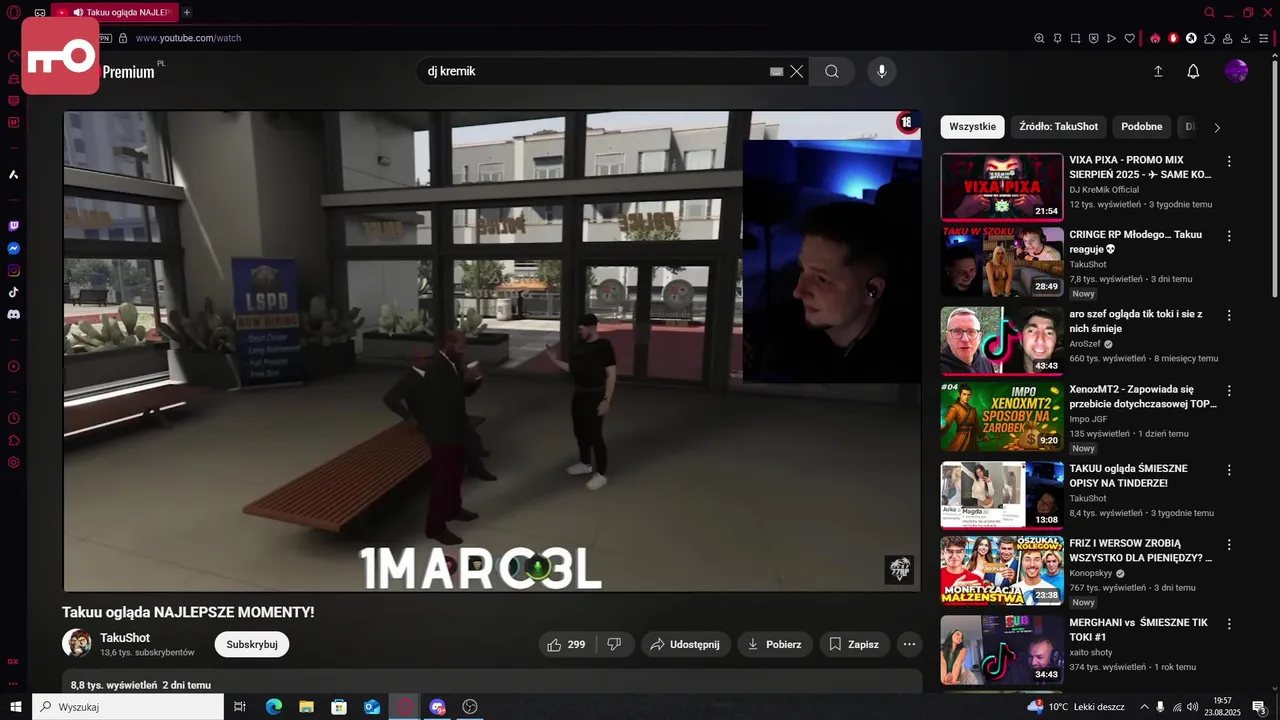Show more filter chips with arrow

(x=1217, y=127)
